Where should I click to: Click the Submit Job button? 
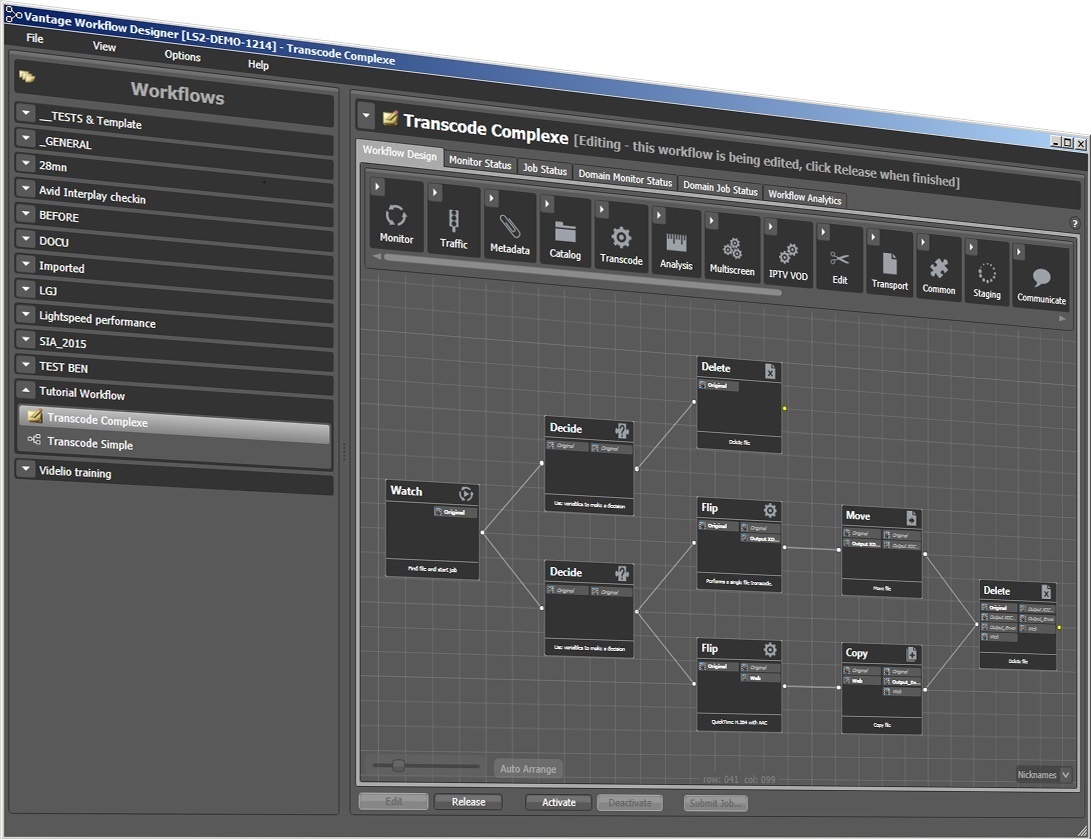716,804
